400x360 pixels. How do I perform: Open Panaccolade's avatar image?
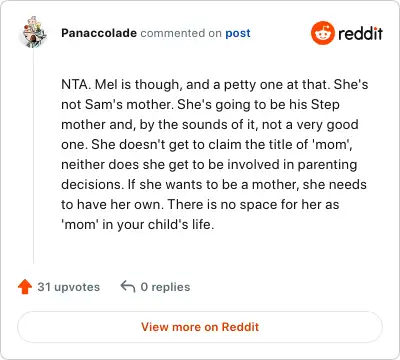point(33,32)
